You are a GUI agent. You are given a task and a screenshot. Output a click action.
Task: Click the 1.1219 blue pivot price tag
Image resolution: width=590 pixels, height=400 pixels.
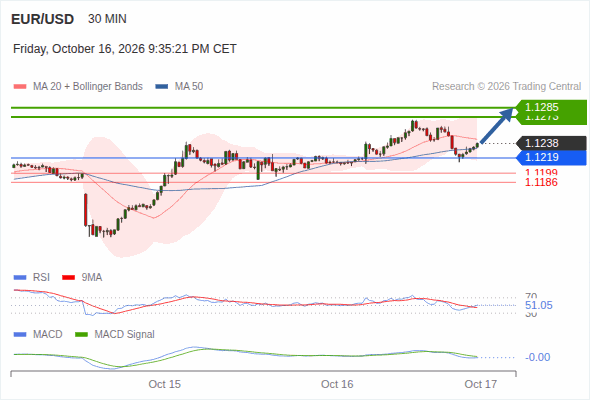pos(551,157)
